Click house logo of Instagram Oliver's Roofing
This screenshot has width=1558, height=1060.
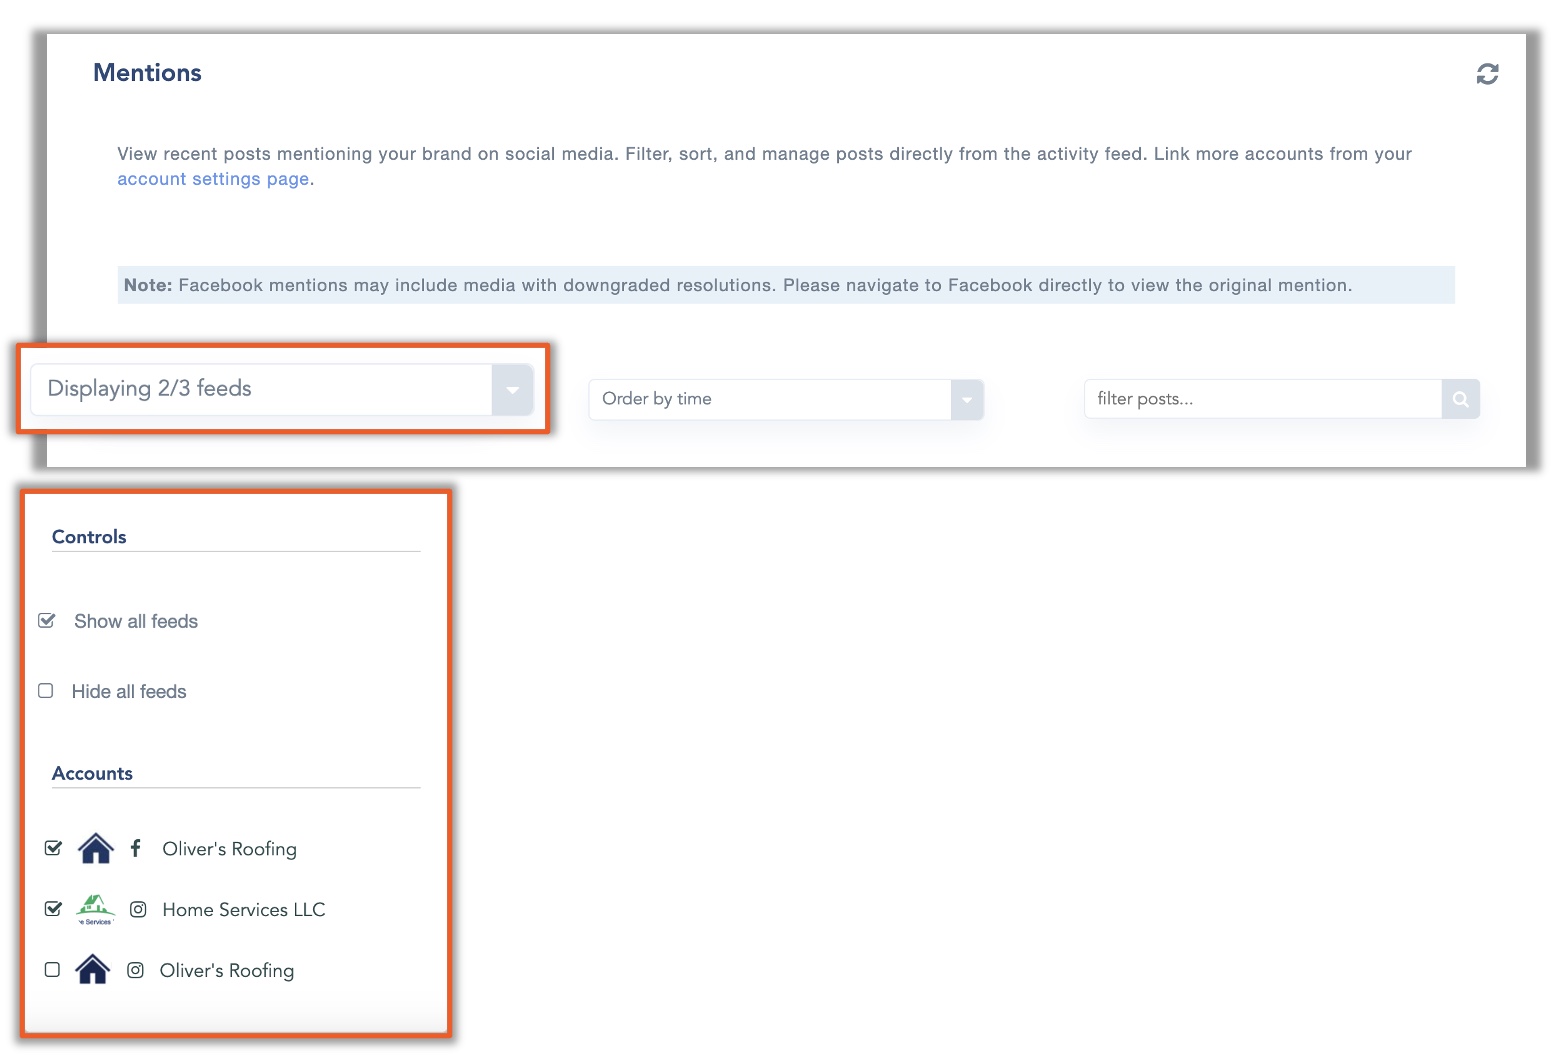pos(93,970)
